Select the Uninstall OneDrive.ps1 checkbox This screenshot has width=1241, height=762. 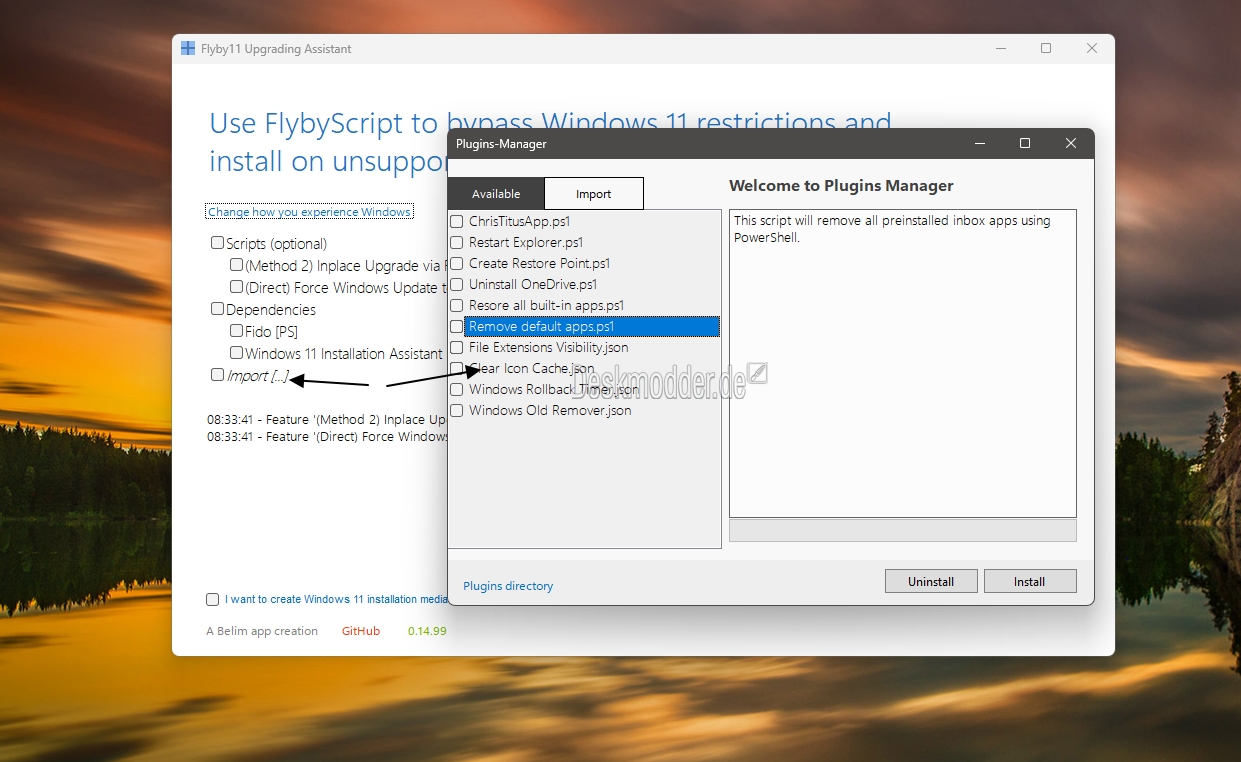[x=457, y=284]
